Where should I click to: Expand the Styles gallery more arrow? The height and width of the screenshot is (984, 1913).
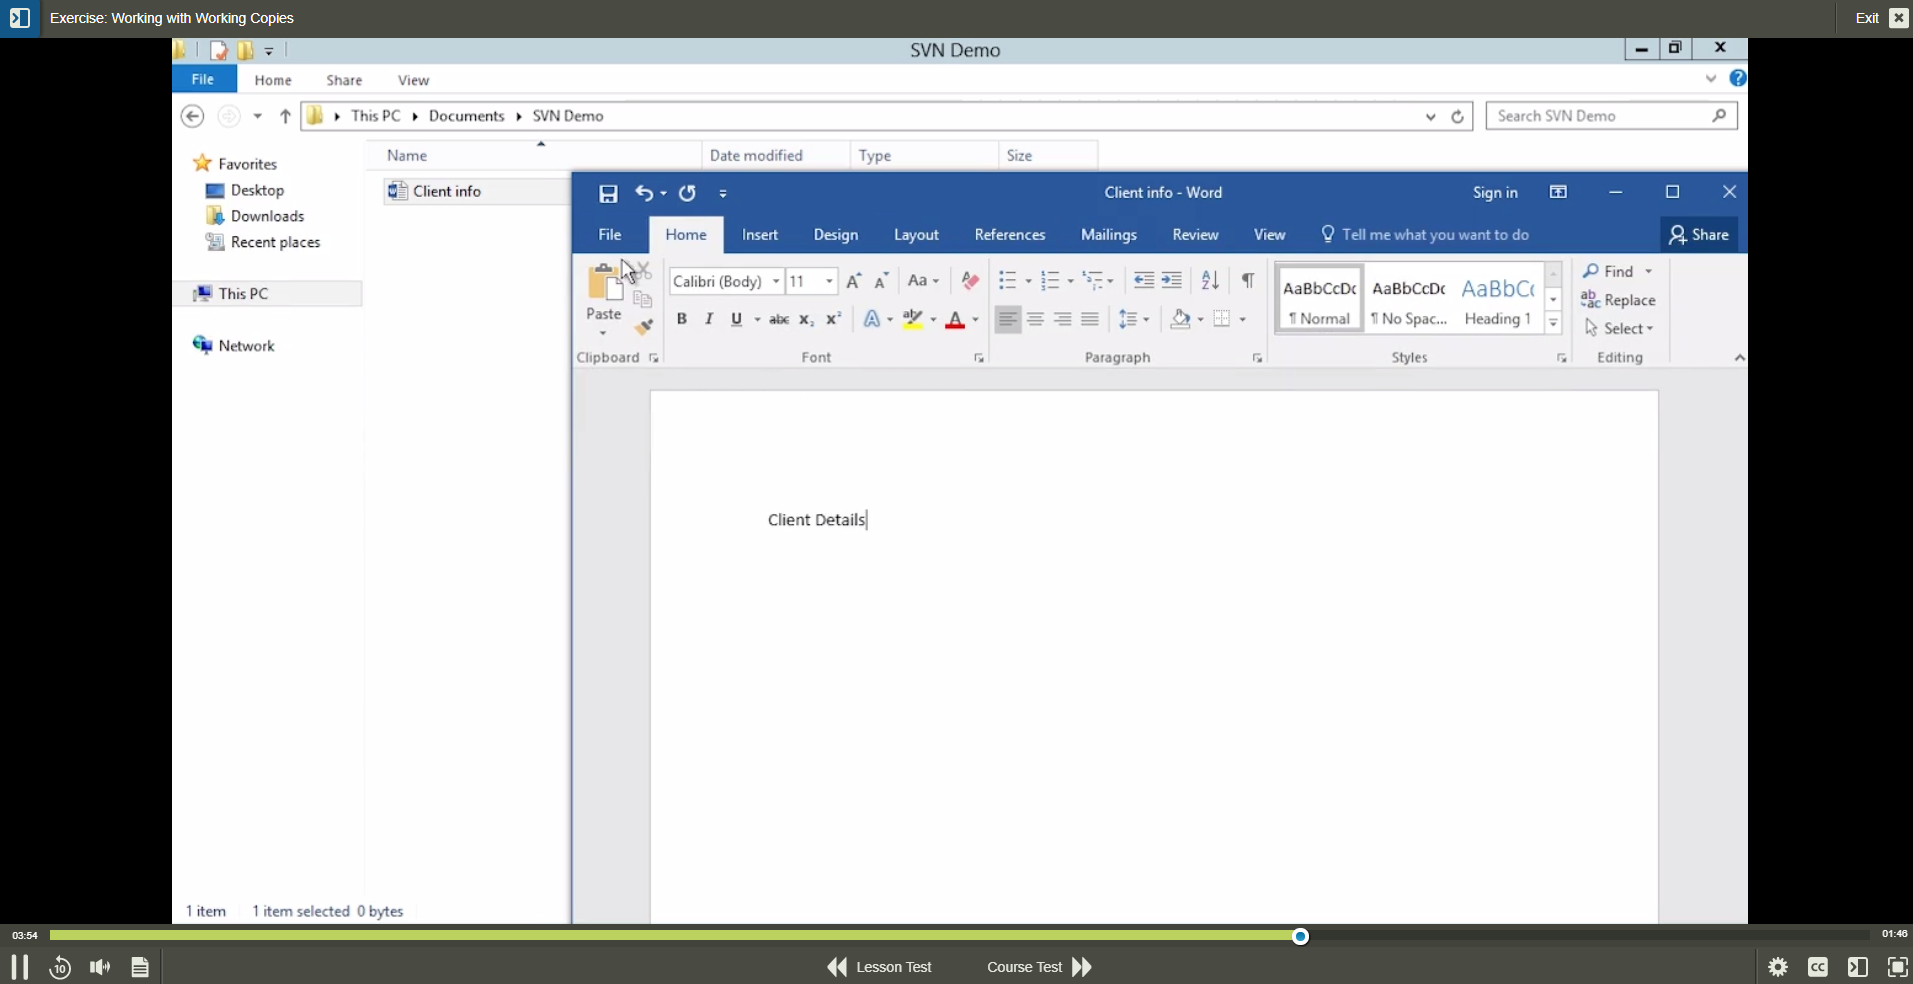click(1553, 323)
